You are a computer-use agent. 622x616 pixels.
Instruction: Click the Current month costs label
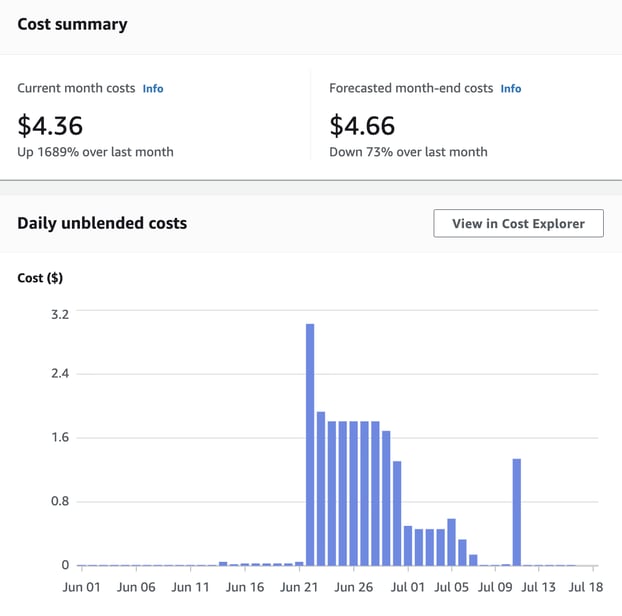point(76,88)
